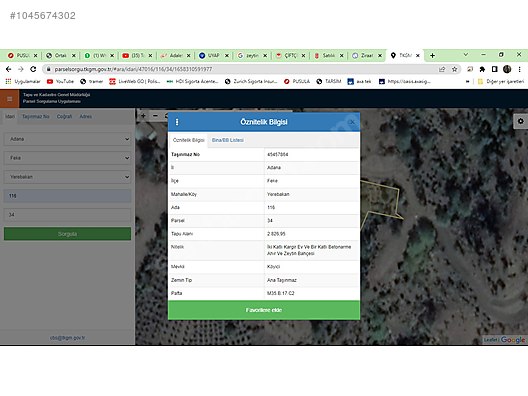This screenshot has height=396, width=528.
Task: Click the Leaflet attribution link
Action: click(x=491, y=340)
